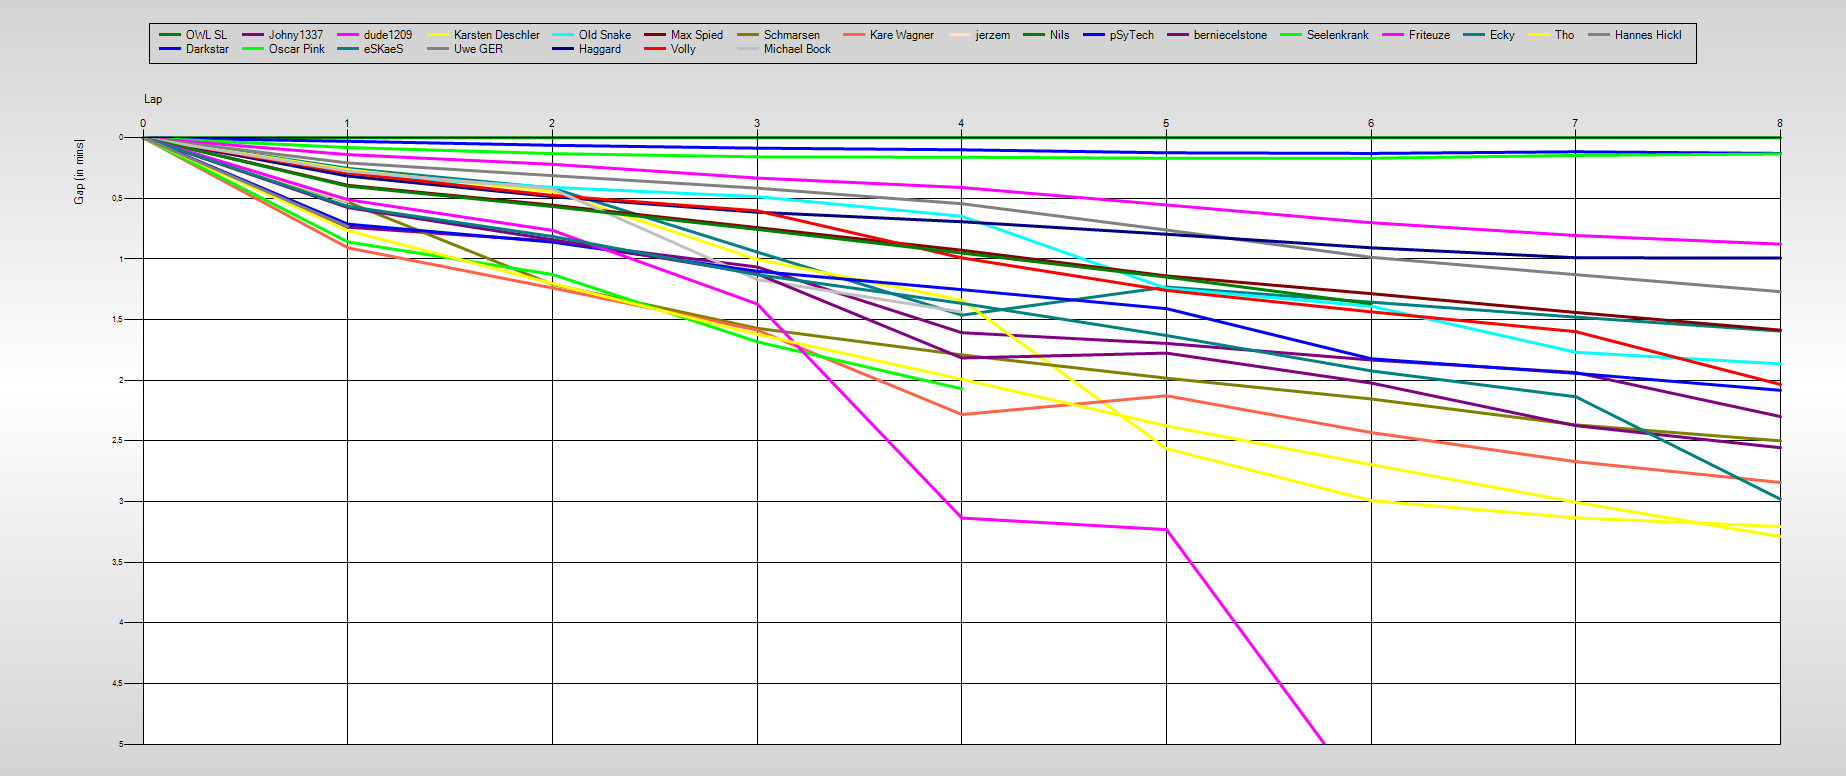Click the orange Kare Wagner color swatch

click(854, 35)
